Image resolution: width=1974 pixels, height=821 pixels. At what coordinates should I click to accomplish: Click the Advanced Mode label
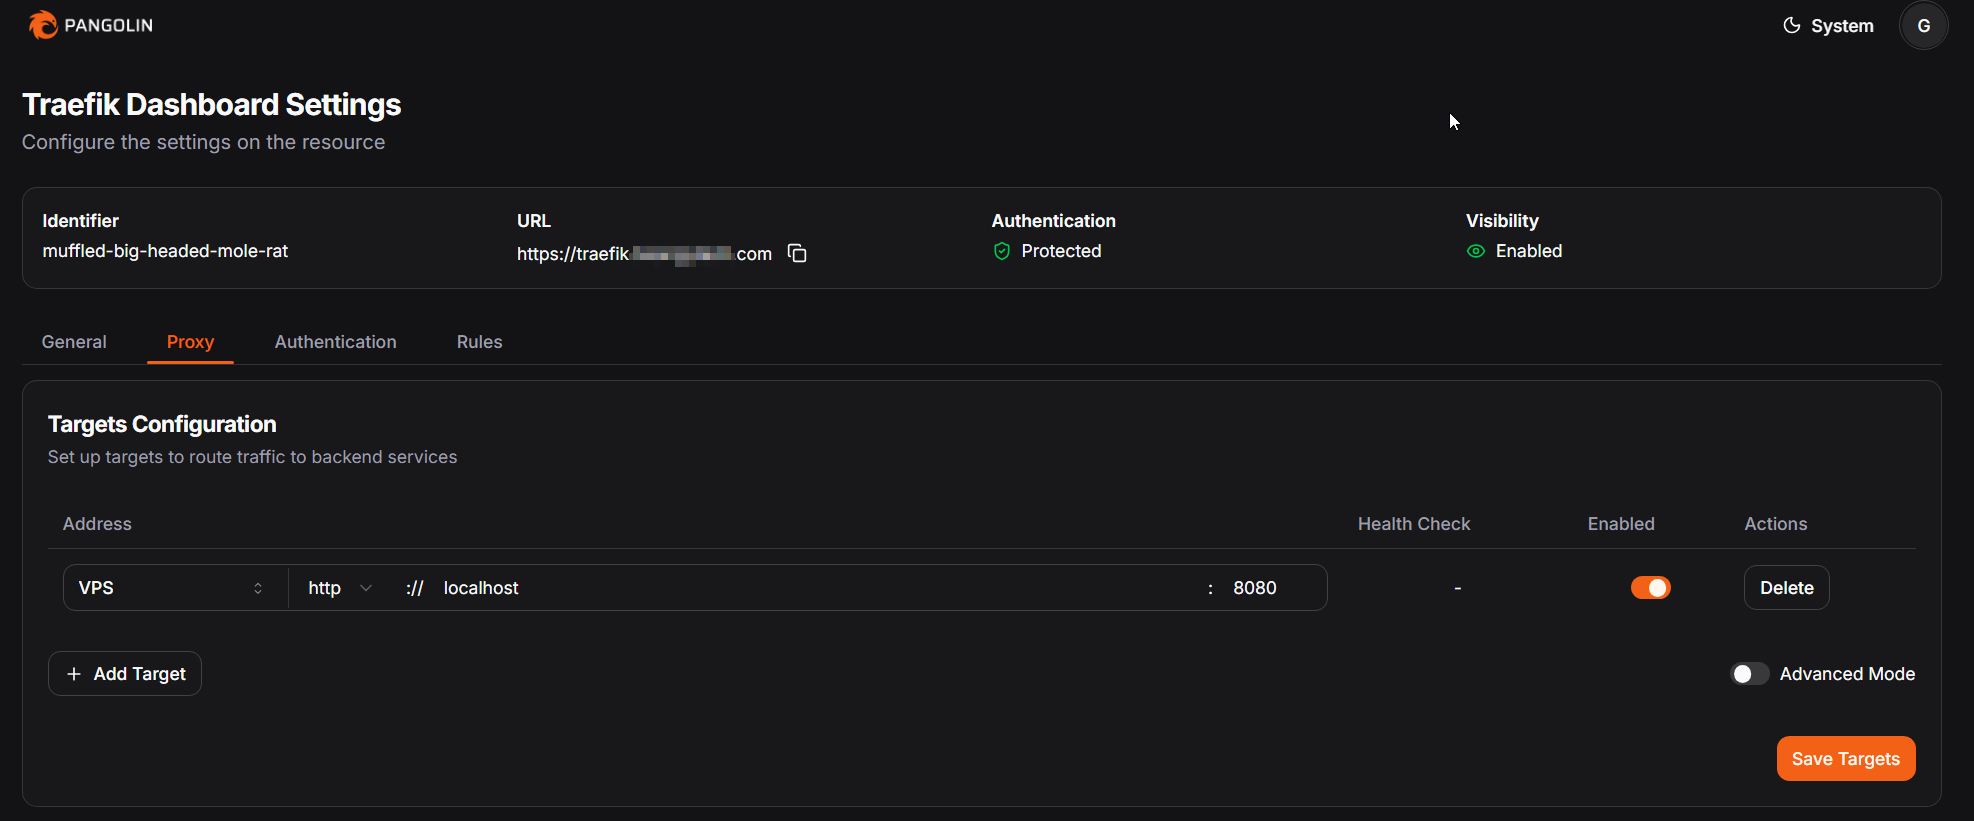1847,674
